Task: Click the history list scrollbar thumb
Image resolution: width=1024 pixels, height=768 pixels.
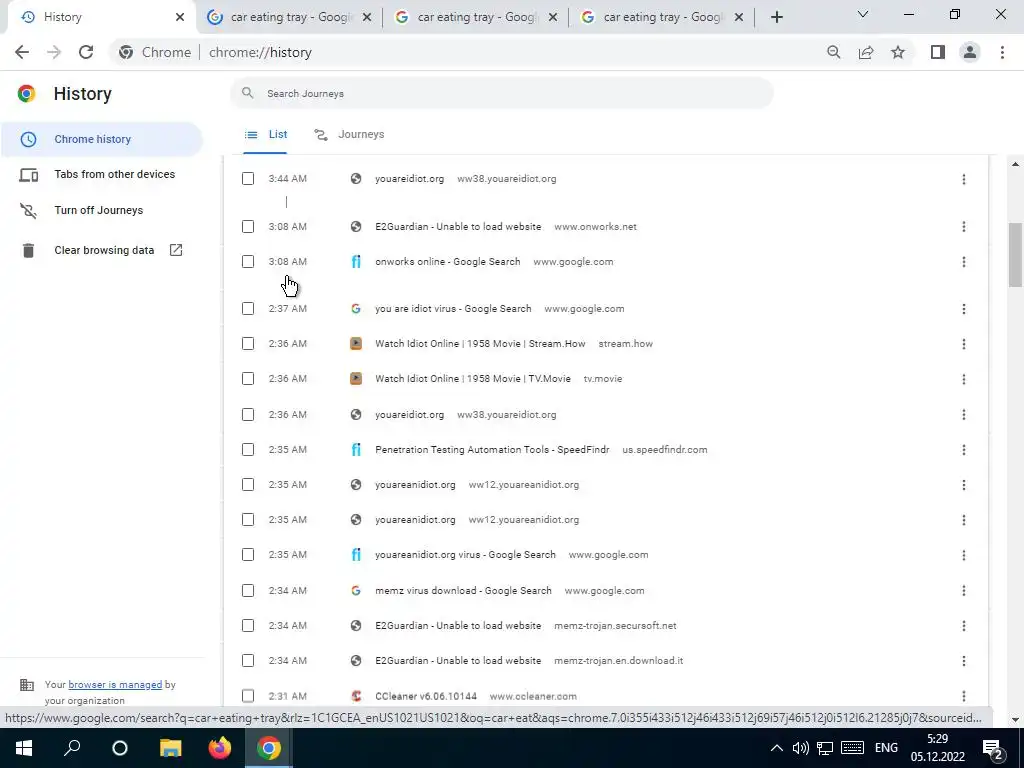Action: click(1015, 255)
